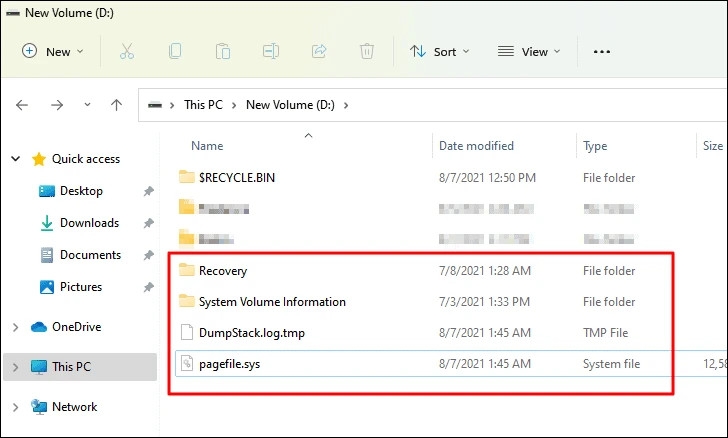
Task: Click This PC in breadcrumb path
Action: tap(203, 105)
